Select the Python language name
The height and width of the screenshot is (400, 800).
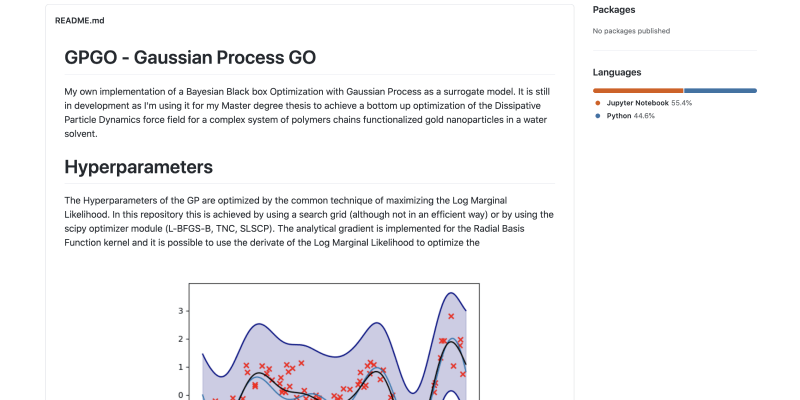(x=621, y=116)
